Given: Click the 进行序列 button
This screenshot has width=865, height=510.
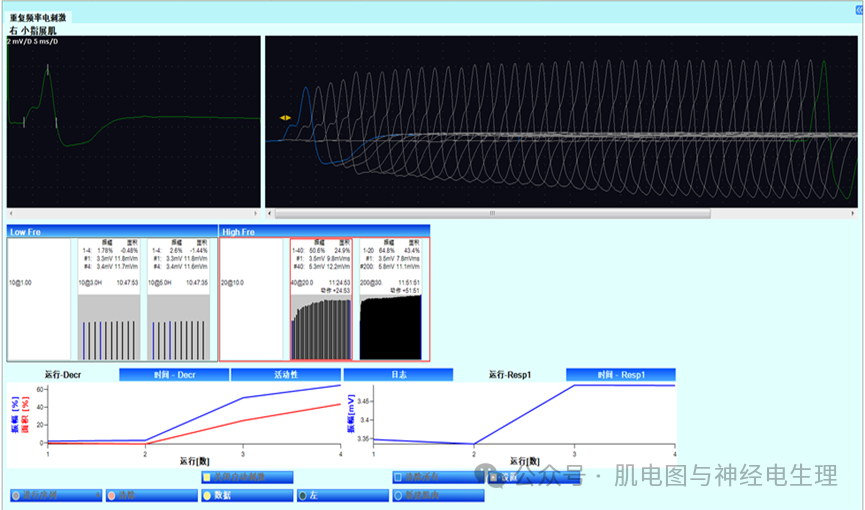Looking at the screenshot, I should [x=56, y=495].
